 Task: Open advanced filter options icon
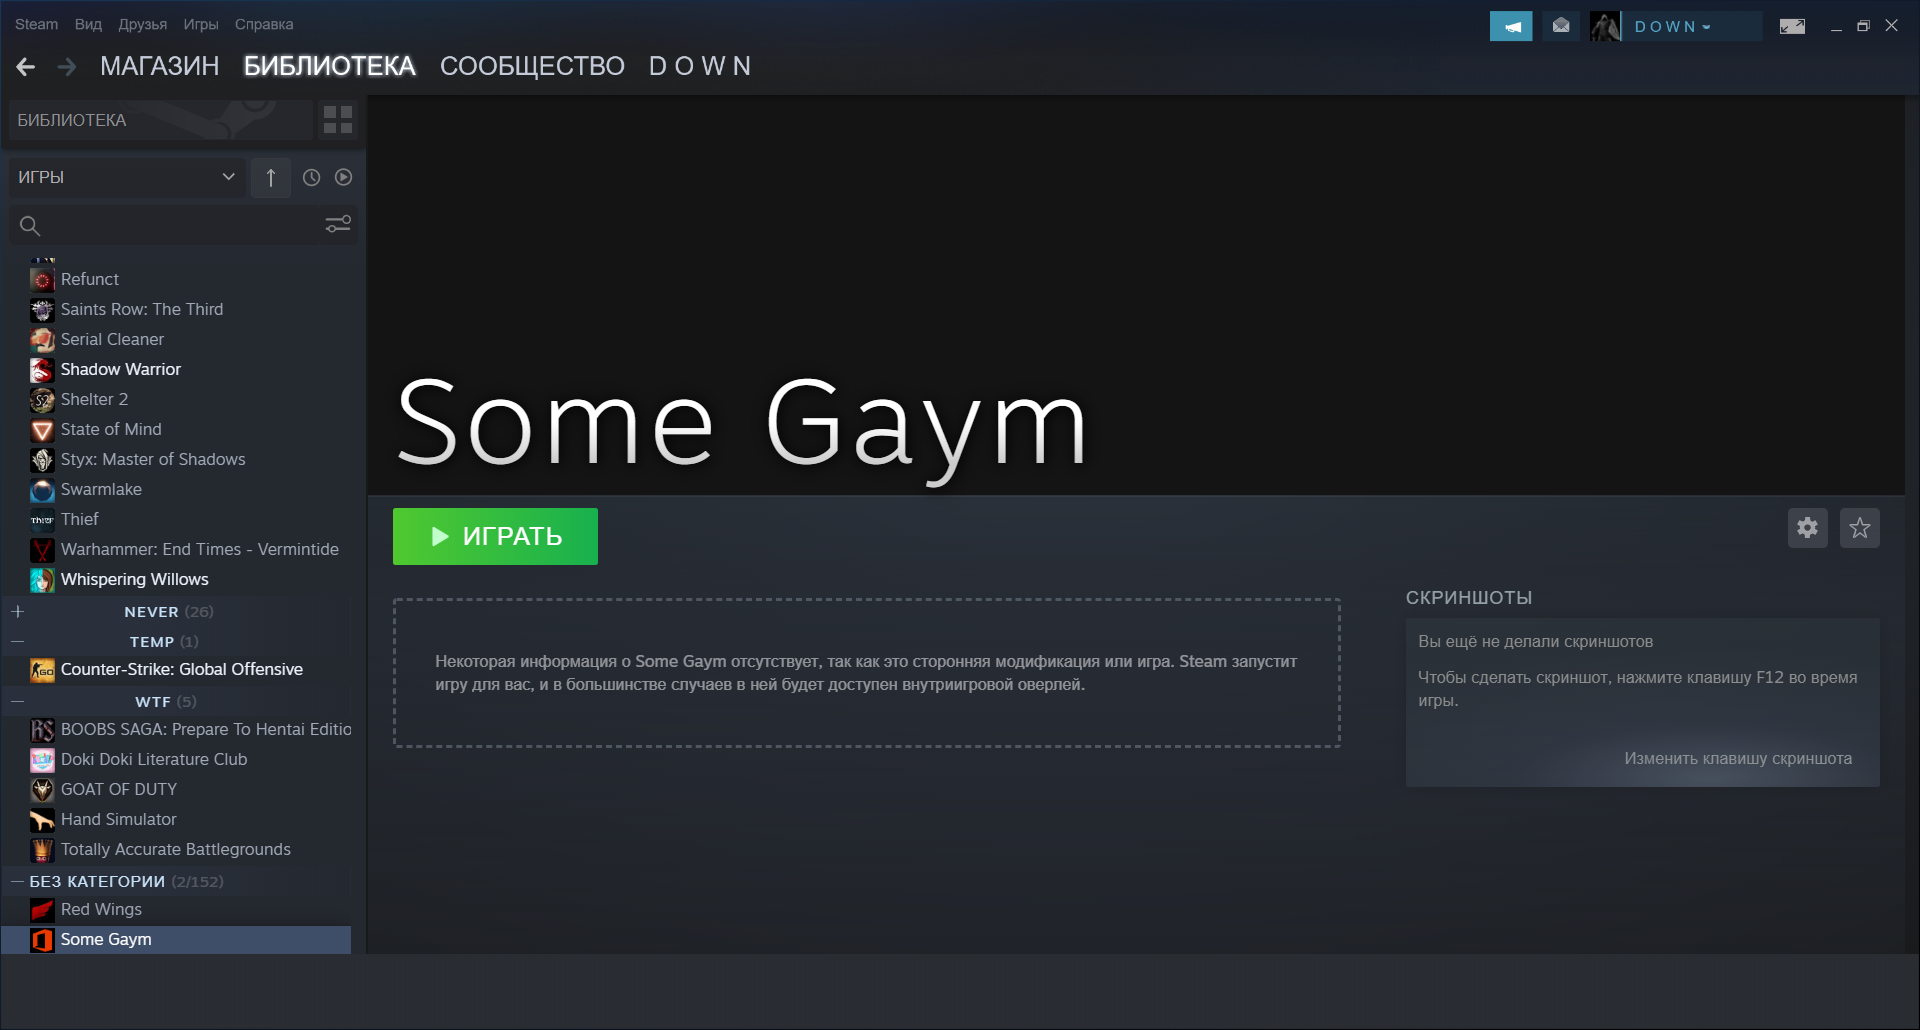tap(338, 224)
